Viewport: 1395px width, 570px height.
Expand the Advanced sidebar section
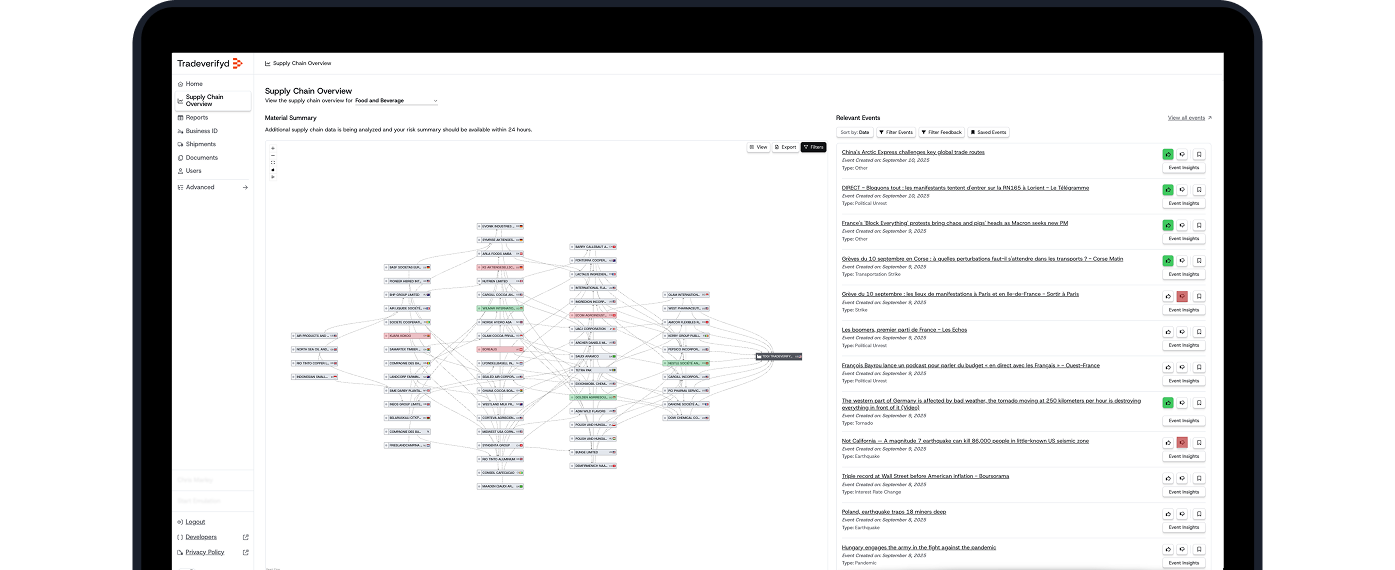point(212,187)
